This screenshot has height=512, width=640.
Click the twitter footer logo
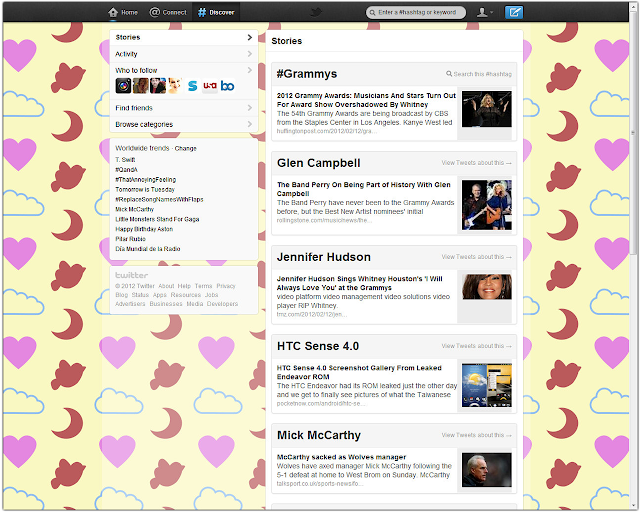(x=131, y=275)
